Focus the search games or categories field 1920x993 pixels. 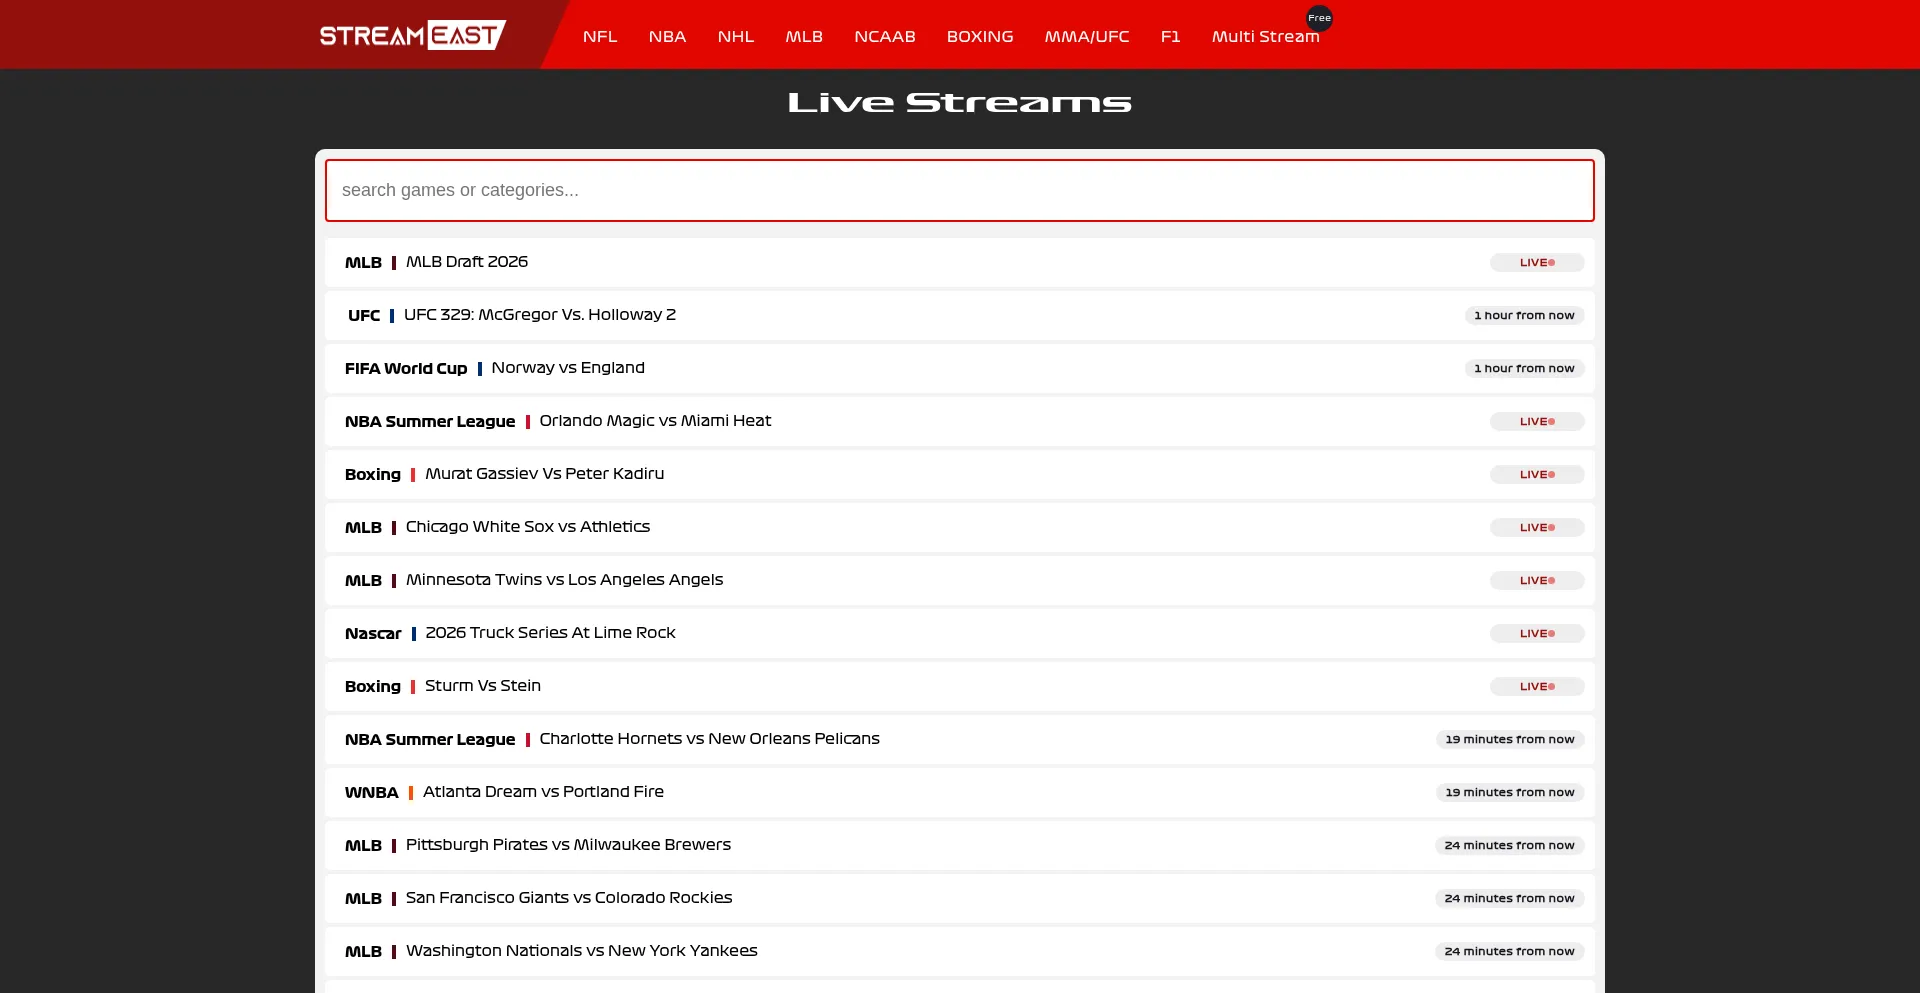click(x=960, y=190)
